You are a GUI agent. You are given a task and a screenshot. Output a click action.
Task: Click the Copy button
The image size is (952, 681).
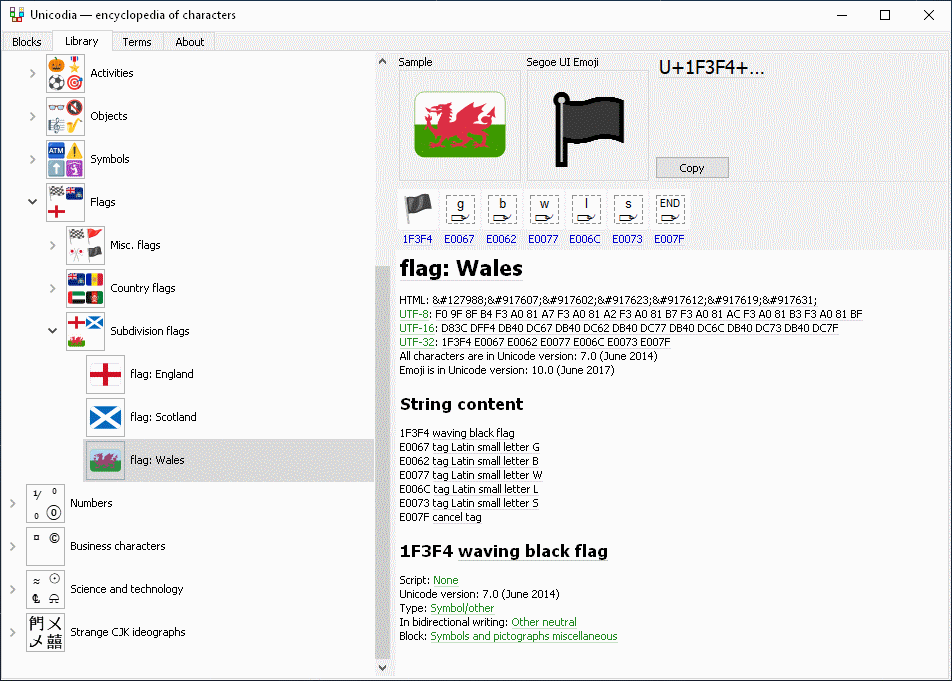pos(692,168)
